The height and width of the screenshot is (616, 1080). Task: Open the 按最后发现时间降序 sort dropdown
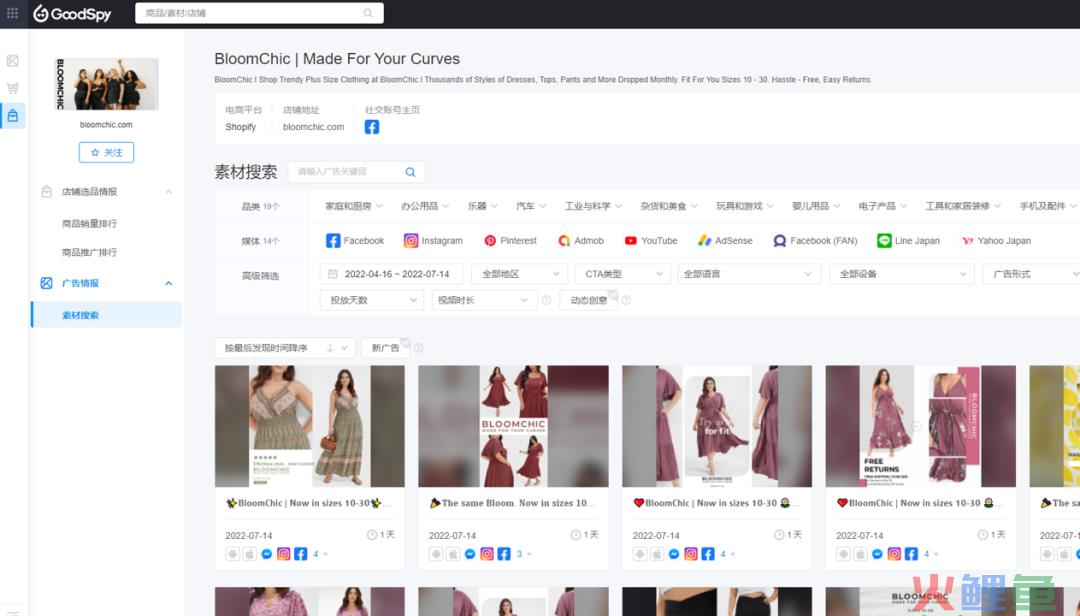tap(285, 348)
